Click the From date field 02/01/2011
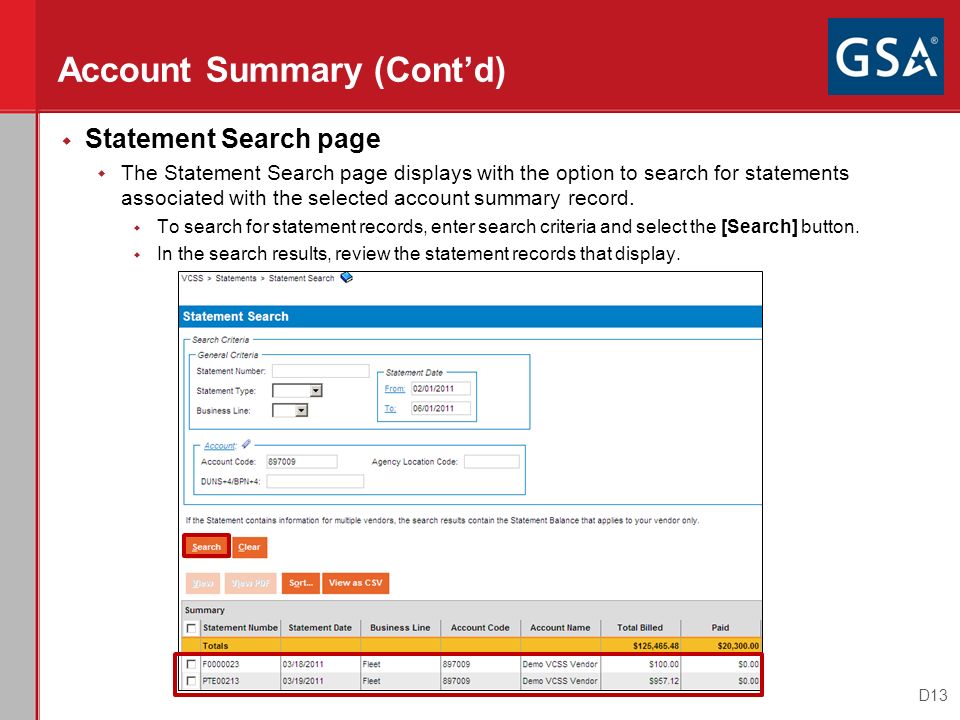Image resolution: width=960 pixels, height=720 pixels. (x=441, y=389)
